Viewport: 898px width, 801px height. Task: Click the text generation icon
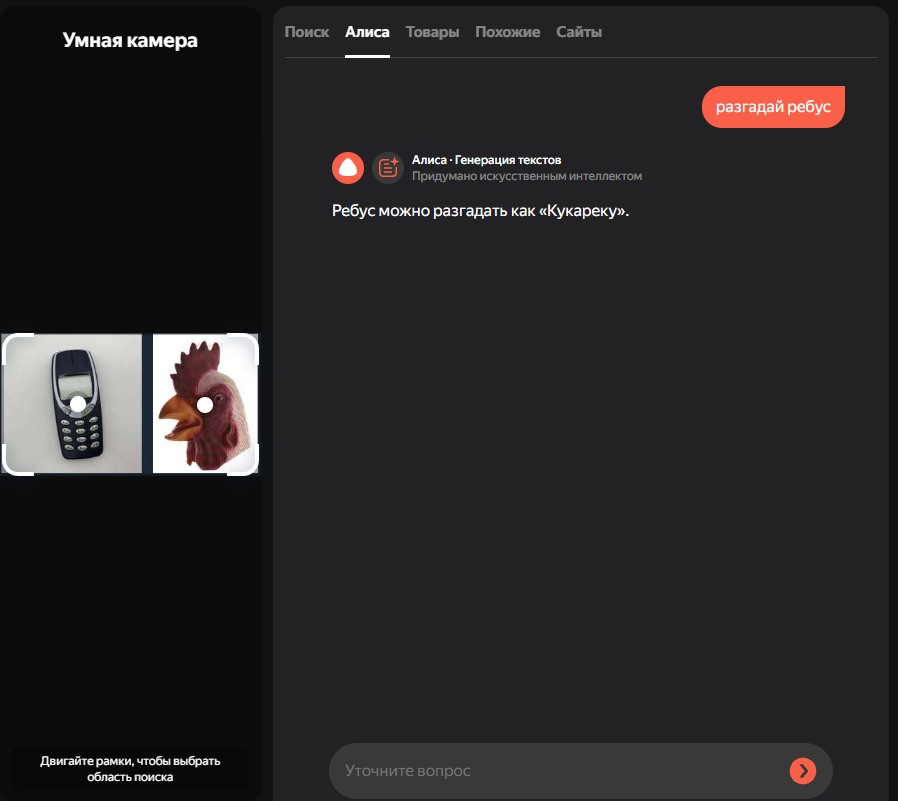pyautogui.click(x=388, y=168)
